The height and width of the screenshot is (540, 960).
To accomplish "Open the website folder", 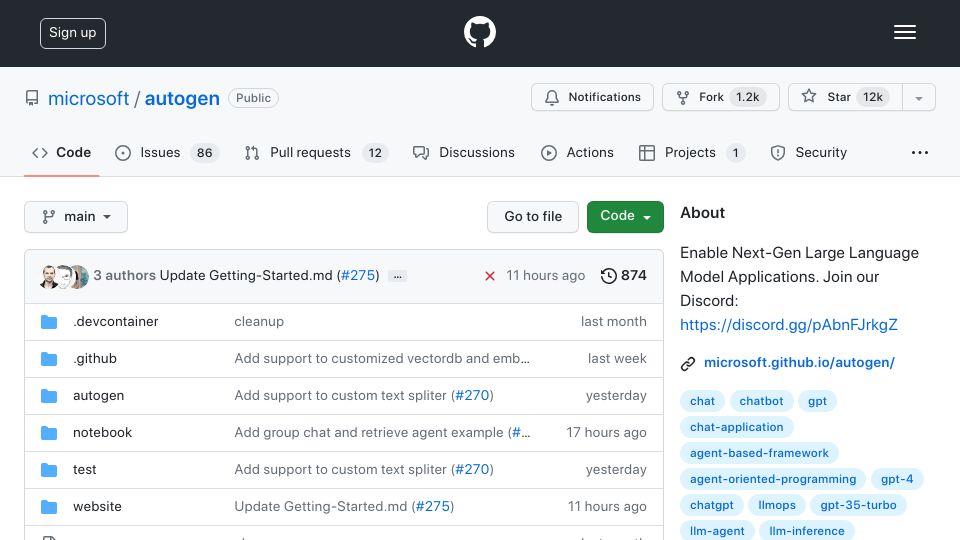I will point(97,506).
